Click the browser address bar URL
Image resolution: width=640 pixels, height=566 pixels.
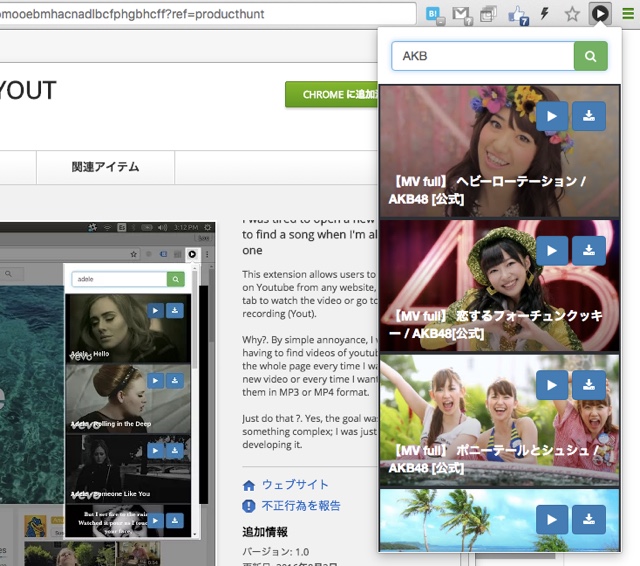206,14
